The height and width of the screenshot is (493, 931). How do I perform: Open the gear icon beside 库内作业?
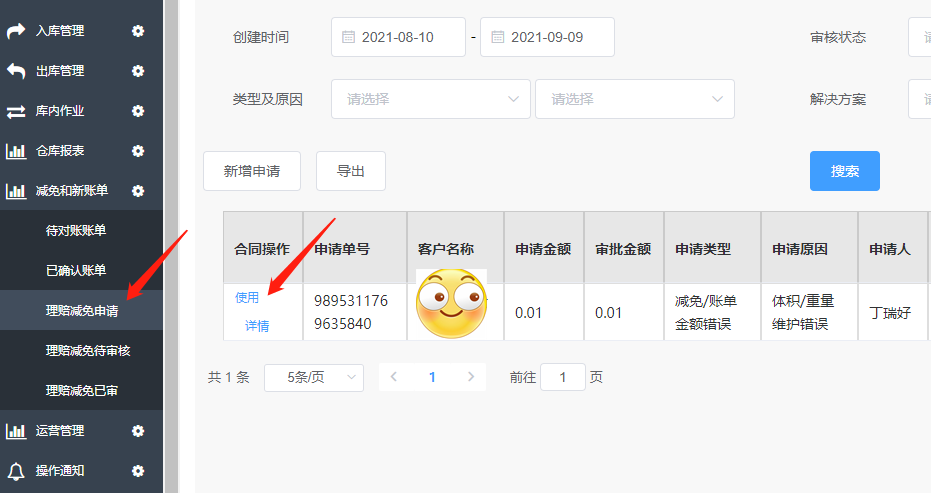138,111
